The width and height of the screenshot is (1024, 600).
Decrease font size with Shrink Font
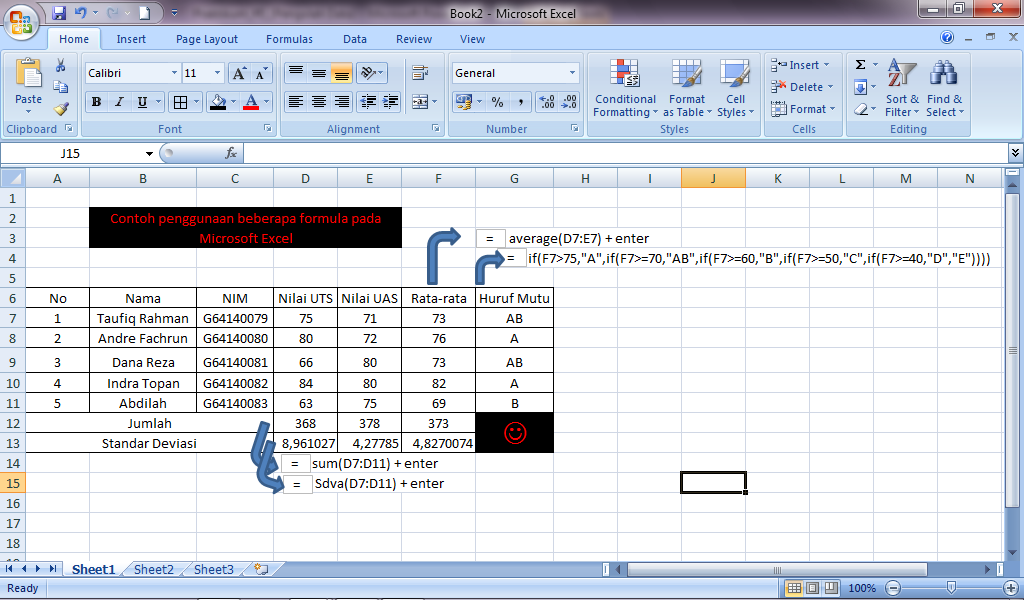(x=261, y=73)
